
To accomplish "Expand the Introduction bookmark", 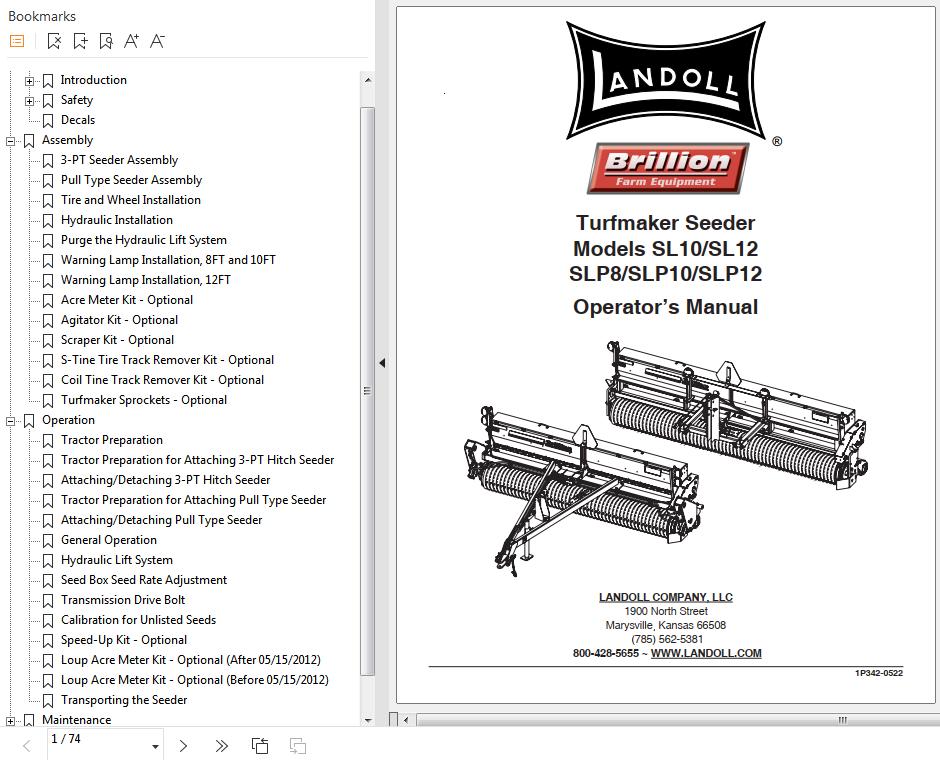I will 29,81.
